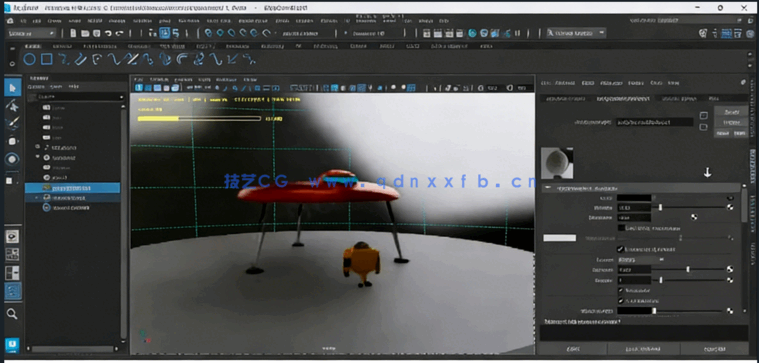Click the lower connection icon beside the name field
The height and width of the screenshot is (363, 759).
[704, 127]
